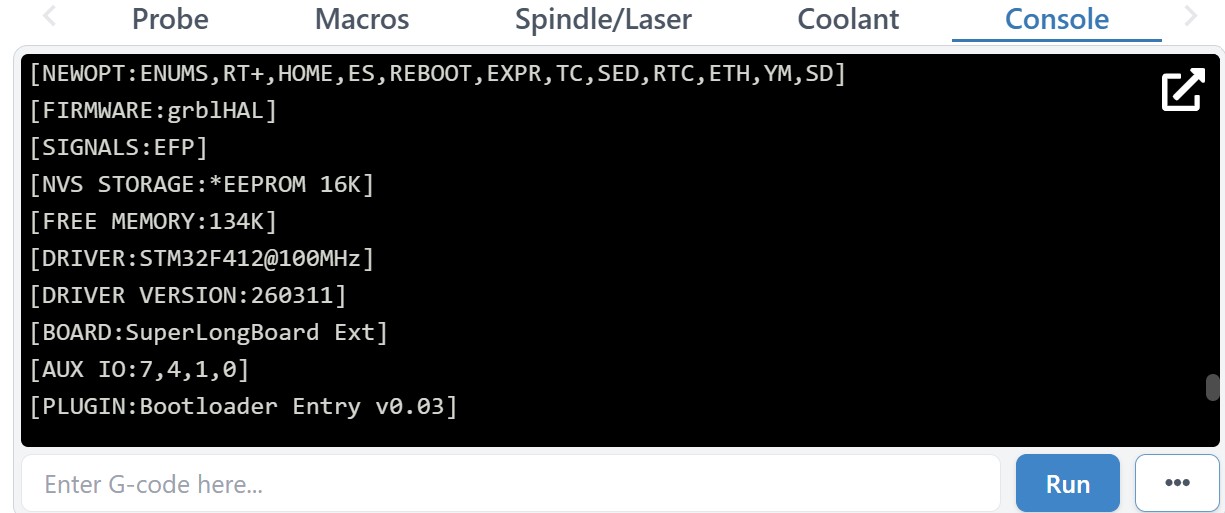Select the Spindle/Laser tab
1225x513 pixels.
(603, 19)
